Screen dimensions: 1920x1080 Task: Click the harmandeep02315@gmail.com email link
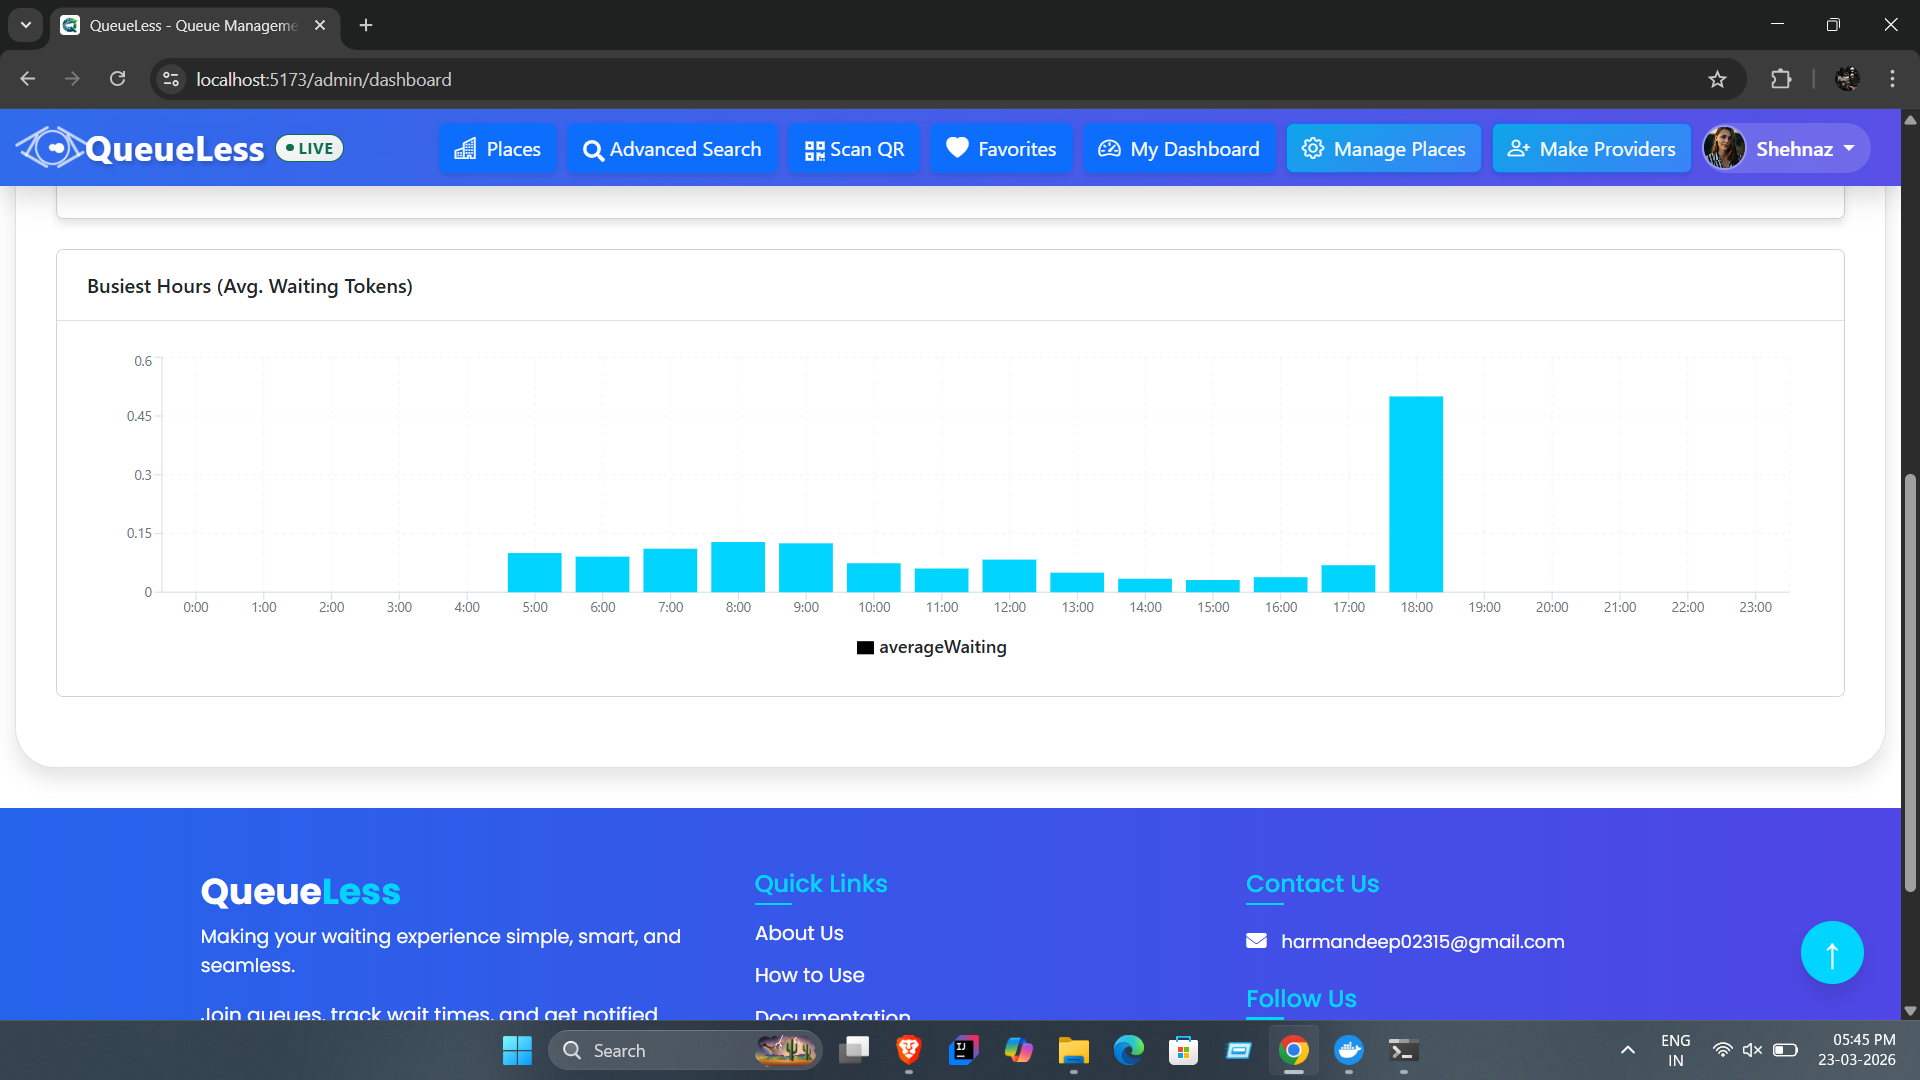[1422, 941]
